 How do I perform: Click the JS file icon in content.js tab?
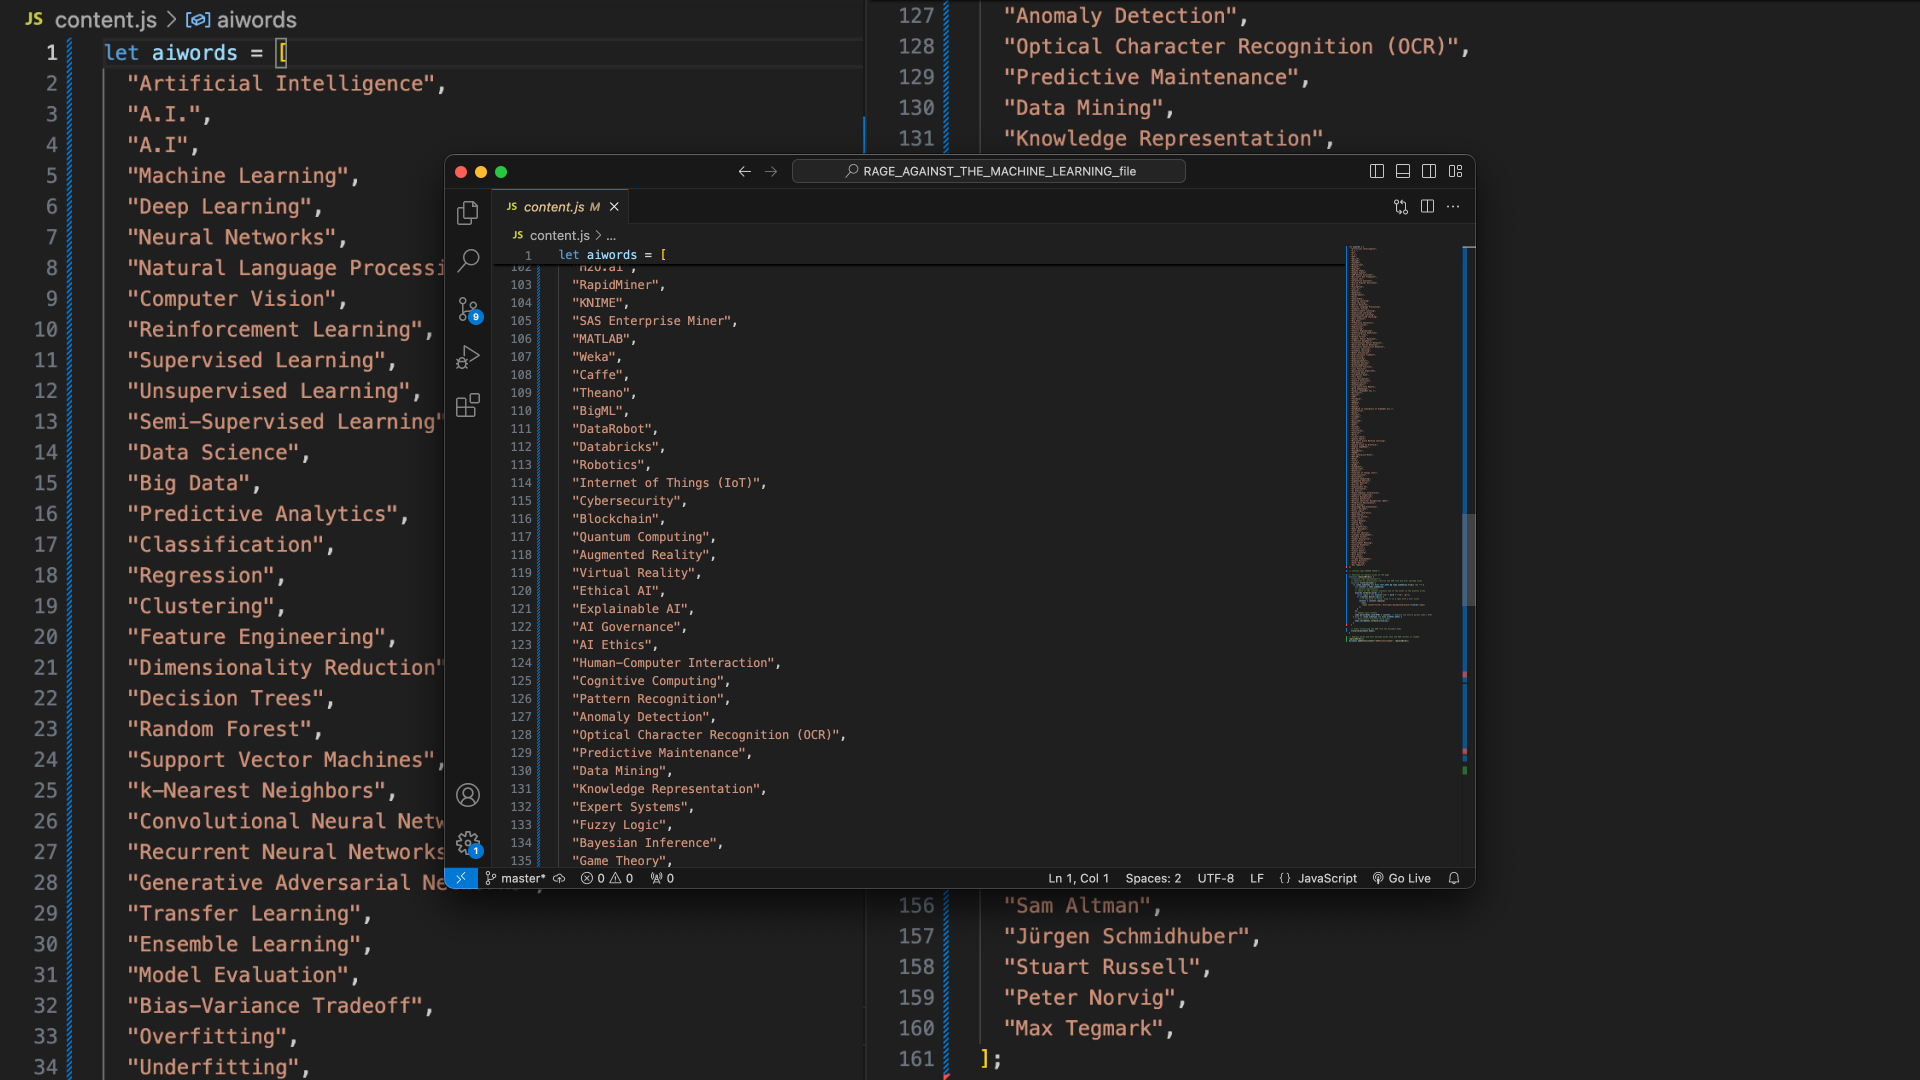(512, 207)
